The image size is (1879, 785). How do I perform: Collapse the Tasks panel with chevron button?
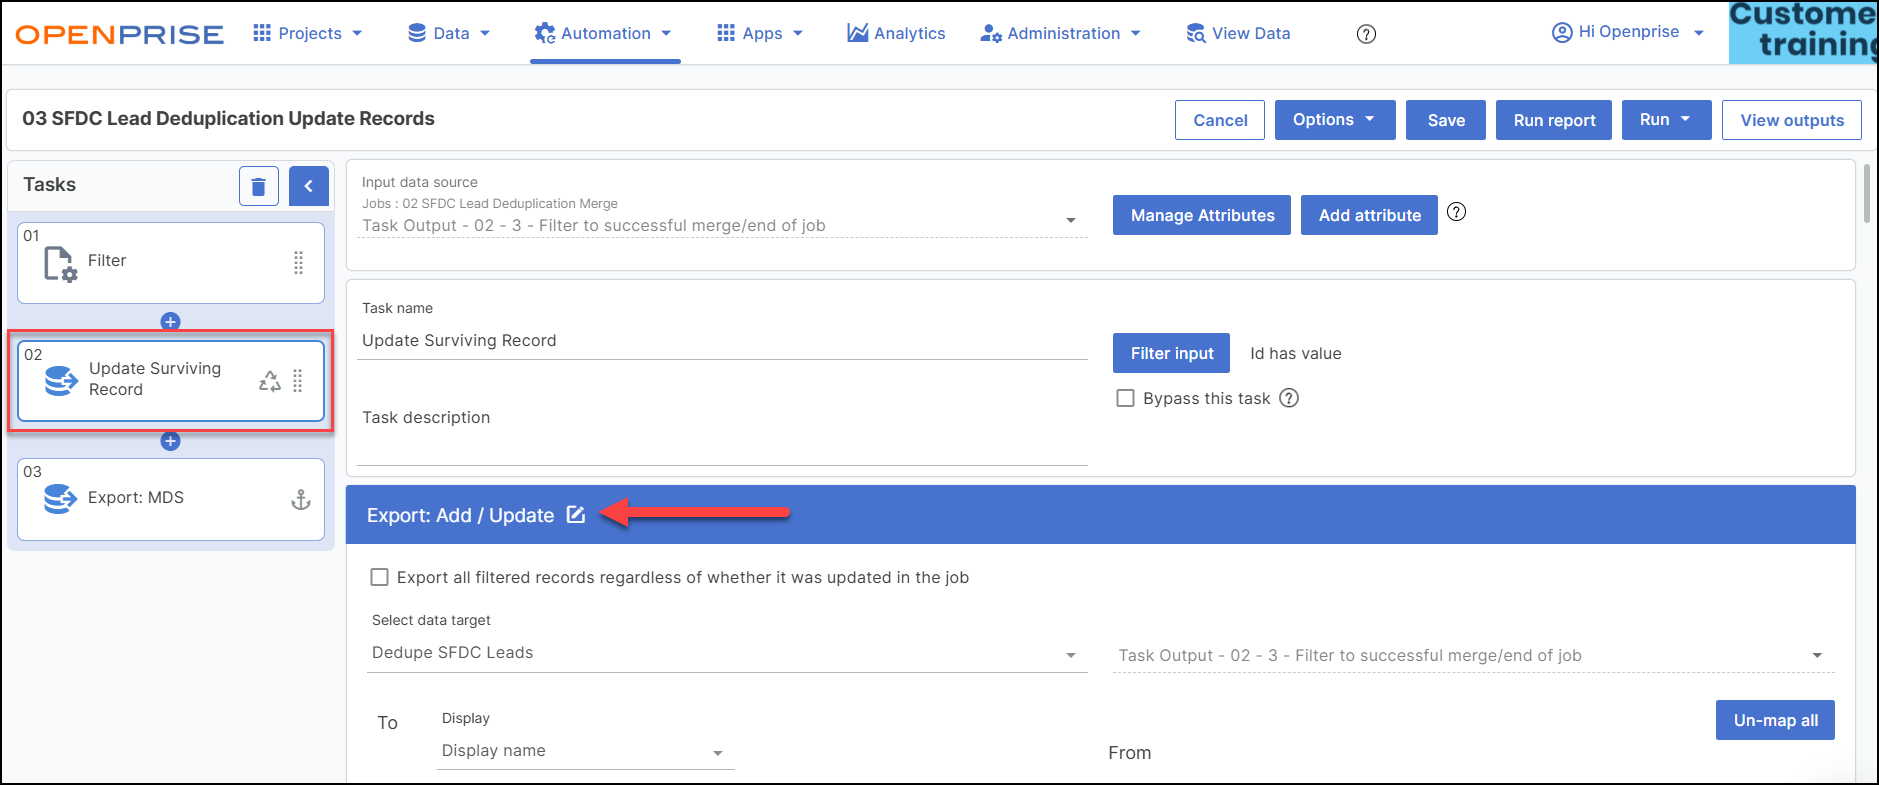pos(309,186)
